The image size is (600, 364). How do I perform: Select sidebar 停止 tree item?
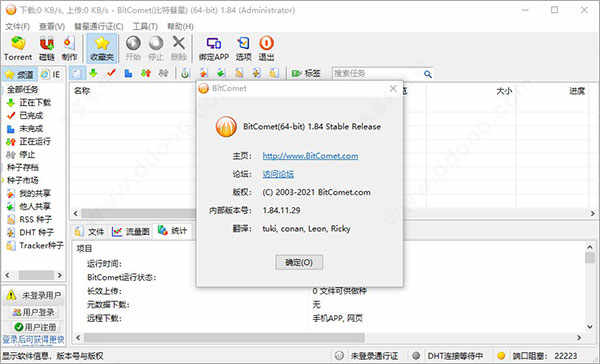[27, 155]
